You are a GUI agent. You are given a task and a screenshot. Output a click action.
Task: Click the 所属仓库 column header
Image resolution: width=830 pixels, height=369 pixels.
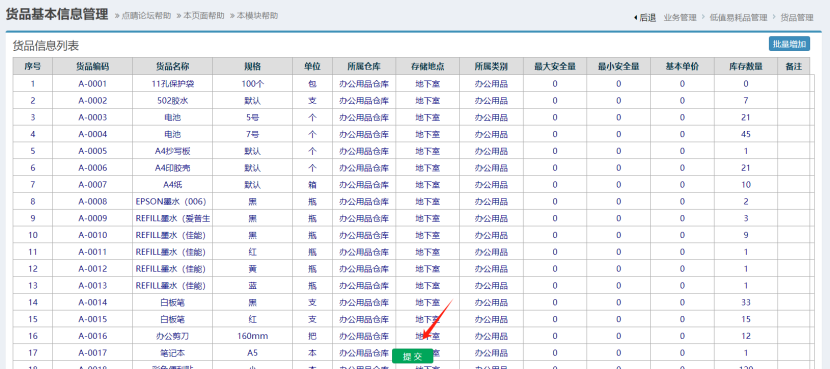364,67
